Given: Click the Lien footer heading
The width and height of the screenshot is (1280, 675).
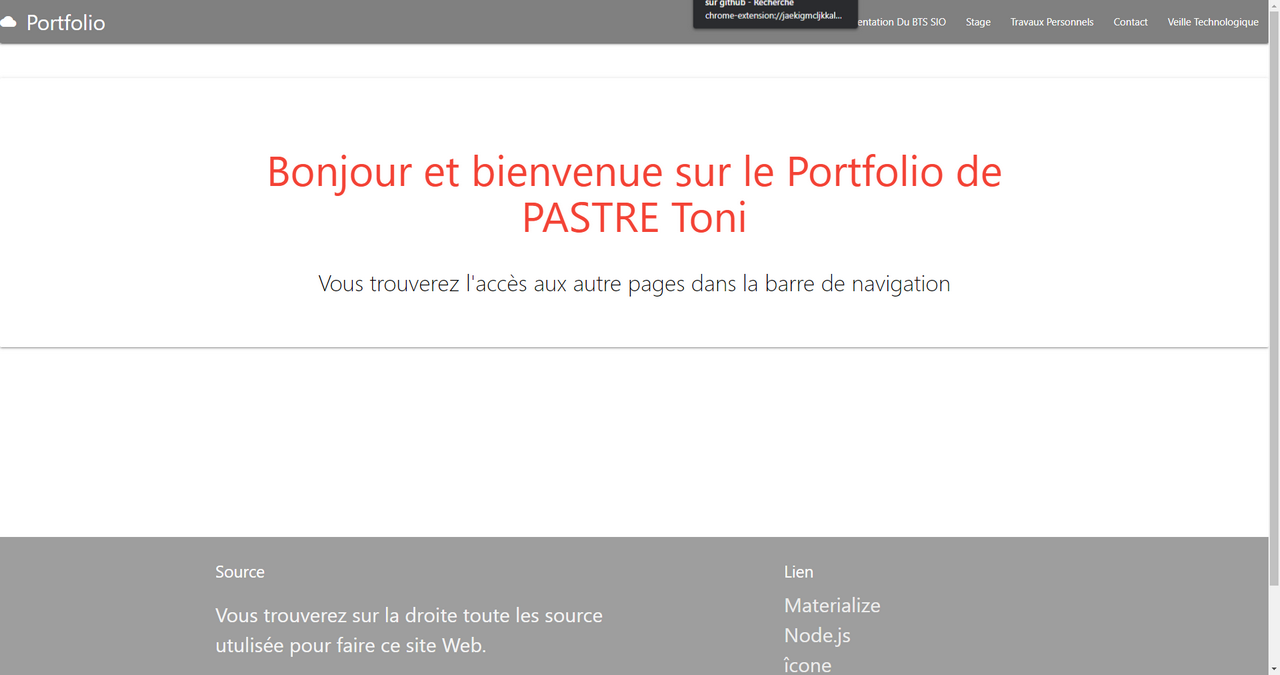Looking at the screenshot, I should [x=798, y=571].
